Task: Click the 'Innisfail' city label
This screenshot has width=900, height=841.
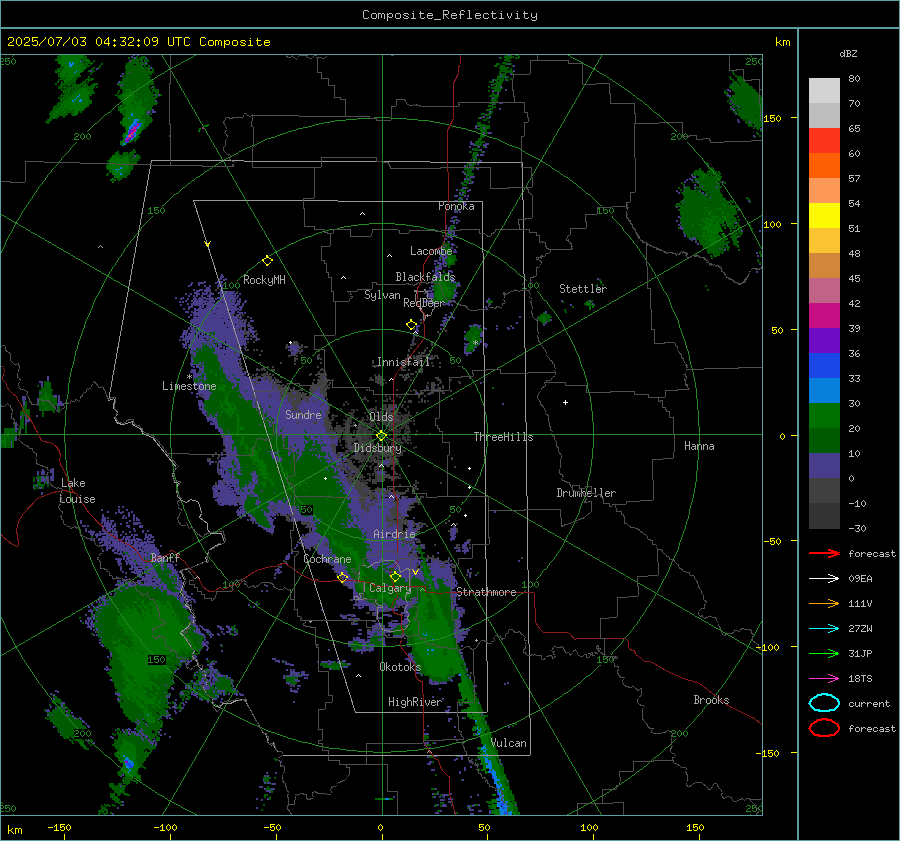Action: coord(403,362)
